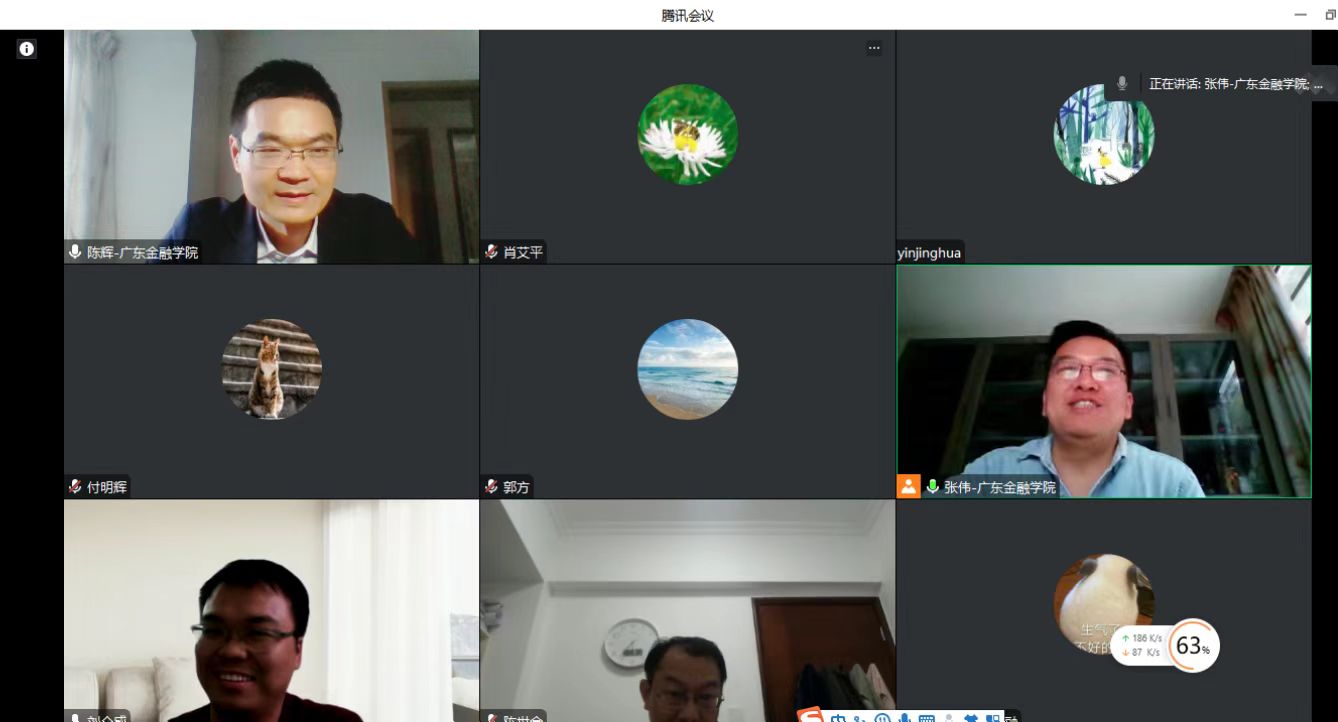Click microphone icon next to 陈辉-广东金融学院
The width and height of the screenshot is (1338, 722).
(x=75, y=252)
